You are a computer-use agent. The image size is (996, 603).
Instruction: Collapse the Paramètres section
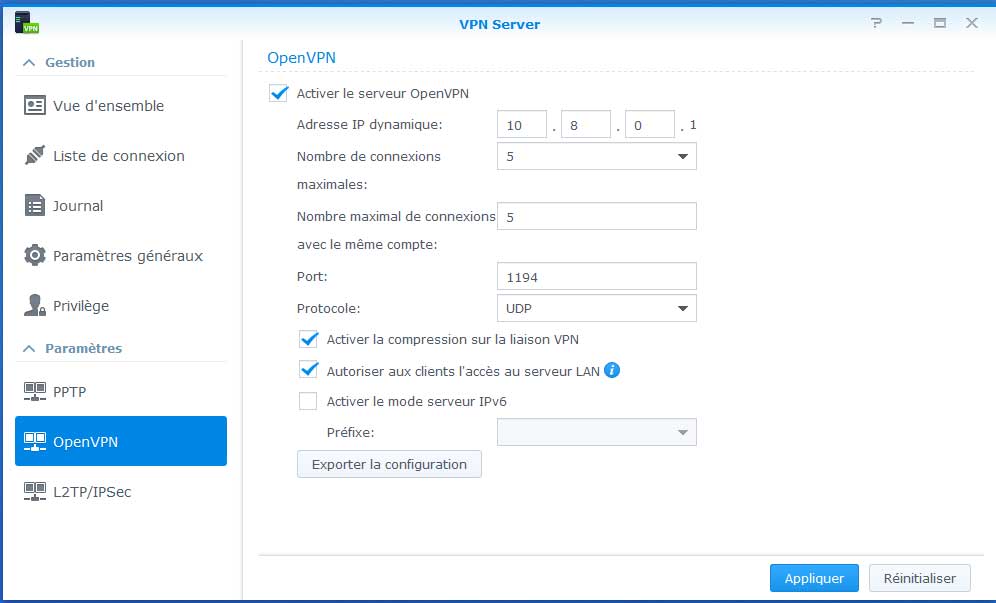tap(29, 348)
